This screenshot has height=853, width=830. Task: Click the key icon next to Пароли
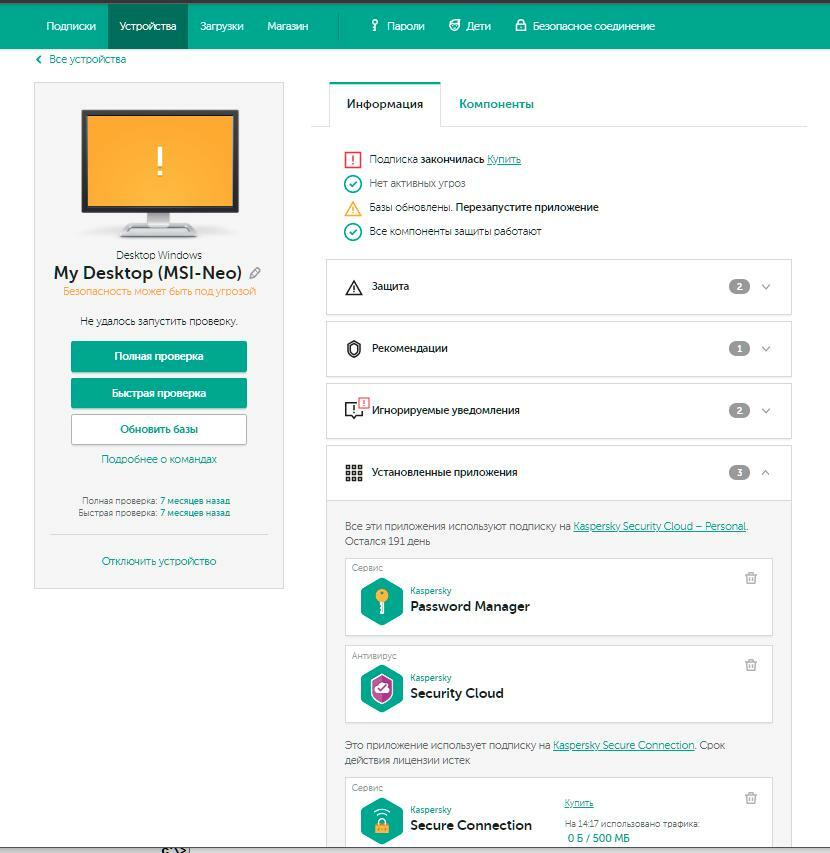point(375,25)
